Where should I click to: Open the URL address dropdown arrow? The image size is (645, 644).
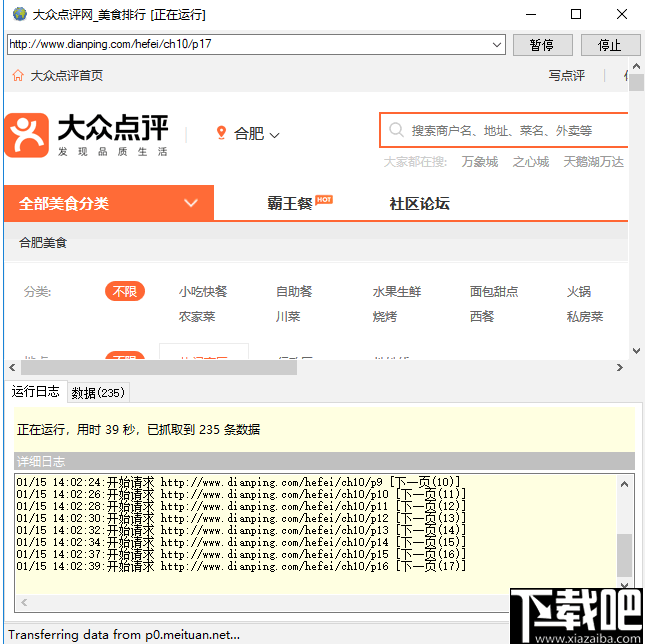[x=497, y=44]
